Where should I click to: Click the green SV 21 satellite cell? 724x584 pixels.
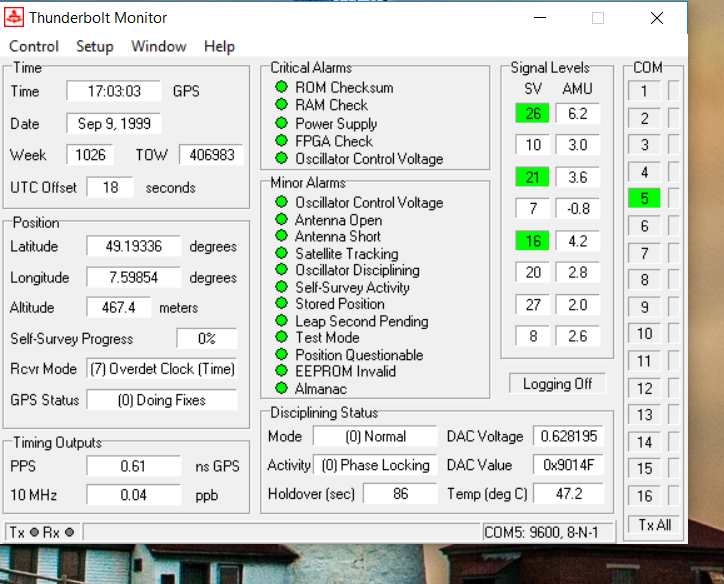coord(532,177)
